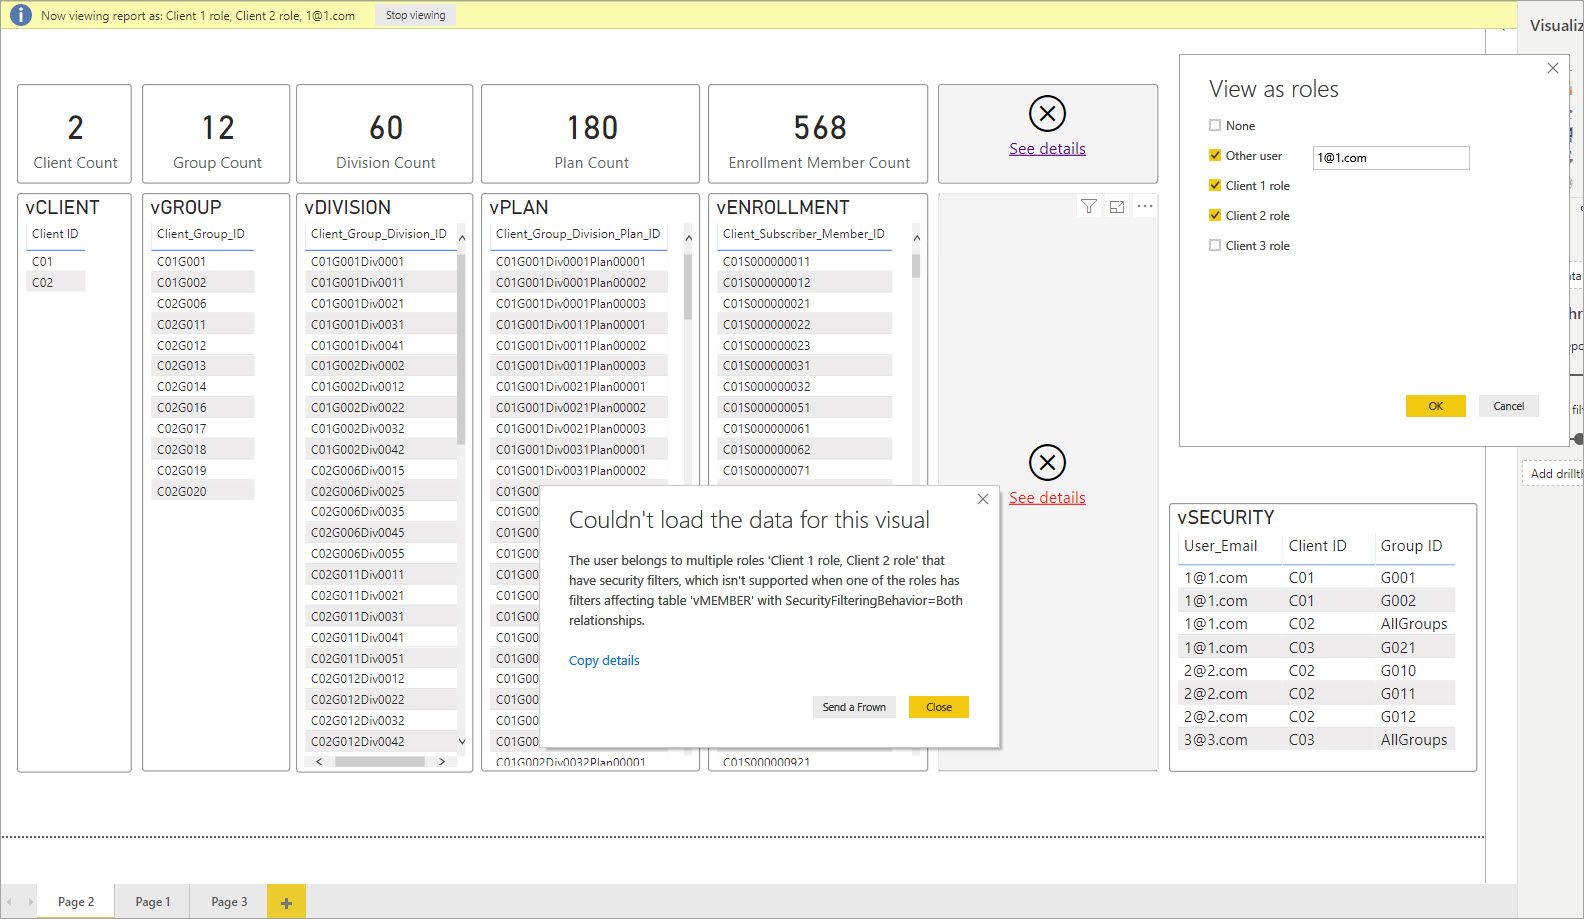This screenshot has width=1584, height=919.
Task: Open the purple See details link
Action: [x=1047, y=149]
